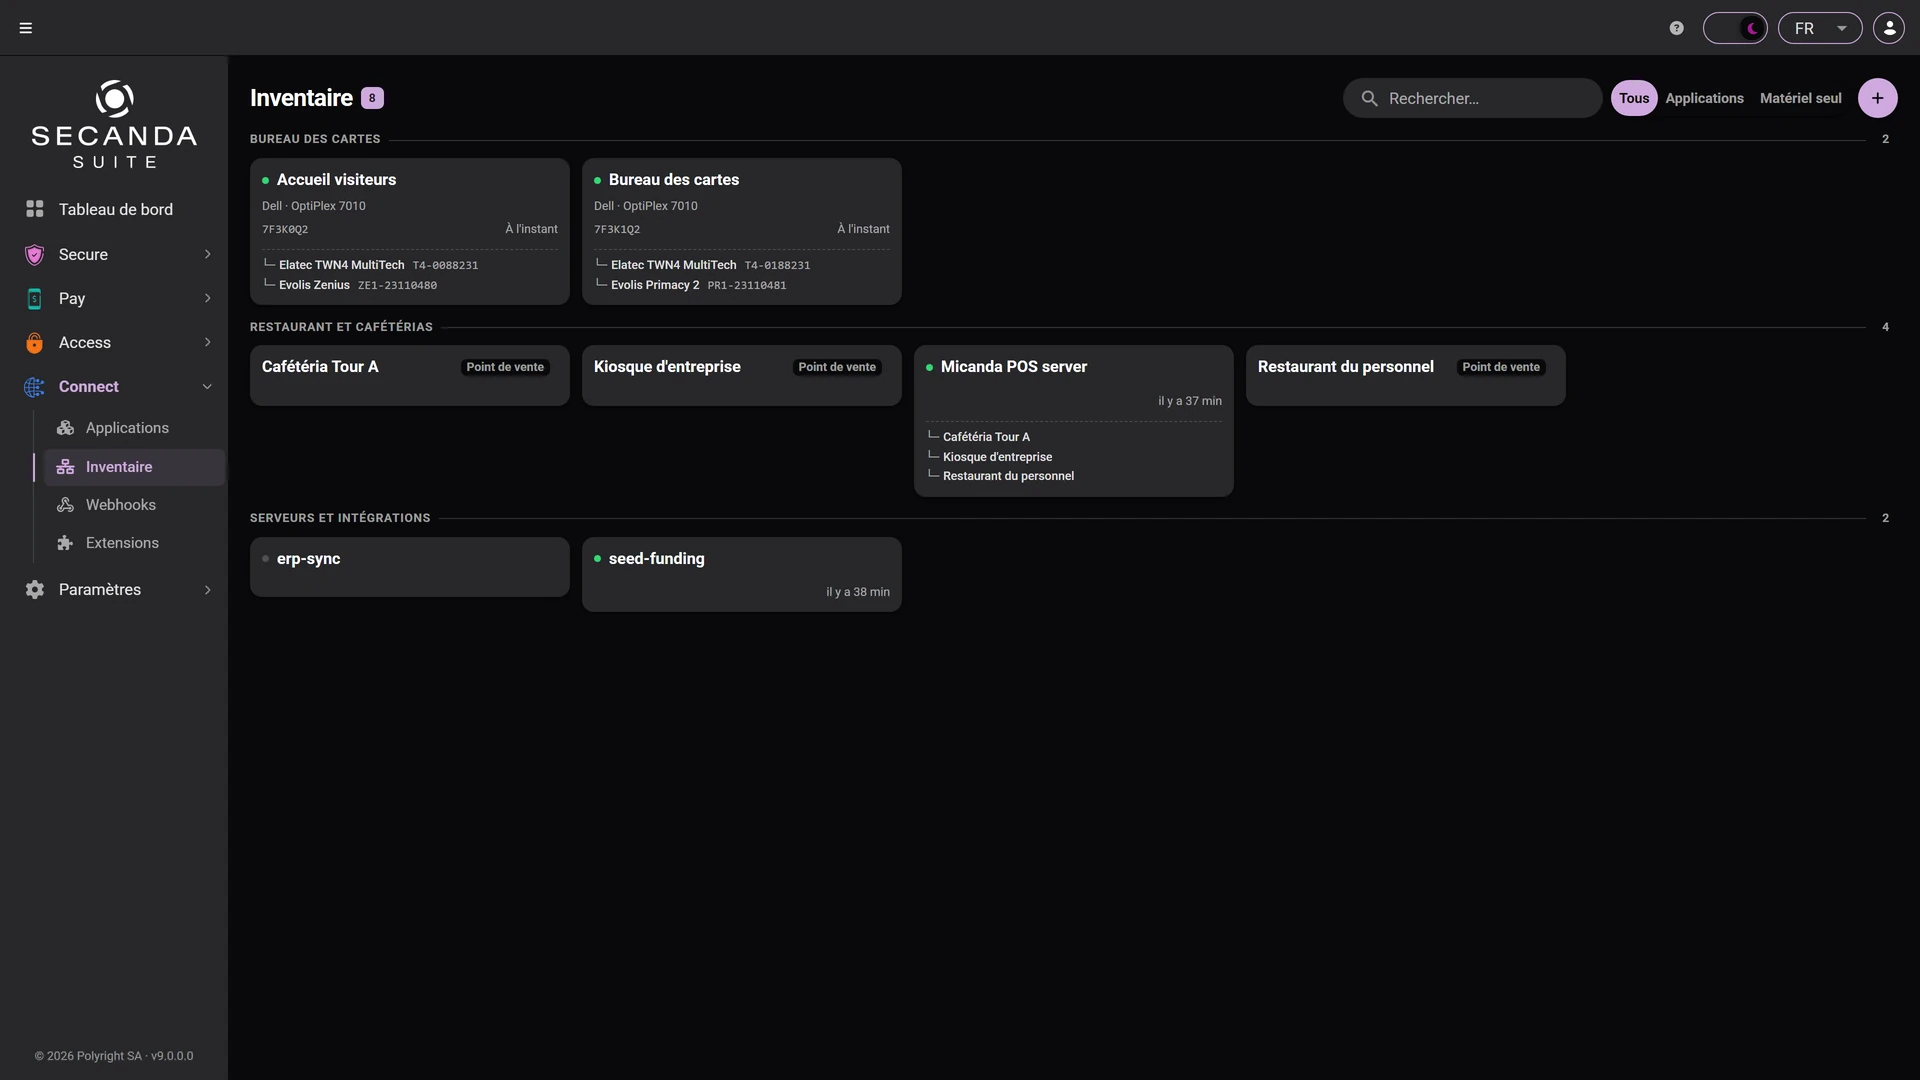This screenshot has height=1080, width=1920.
Task: Select the Tous filter
Action: click(x=1634, y=98)
